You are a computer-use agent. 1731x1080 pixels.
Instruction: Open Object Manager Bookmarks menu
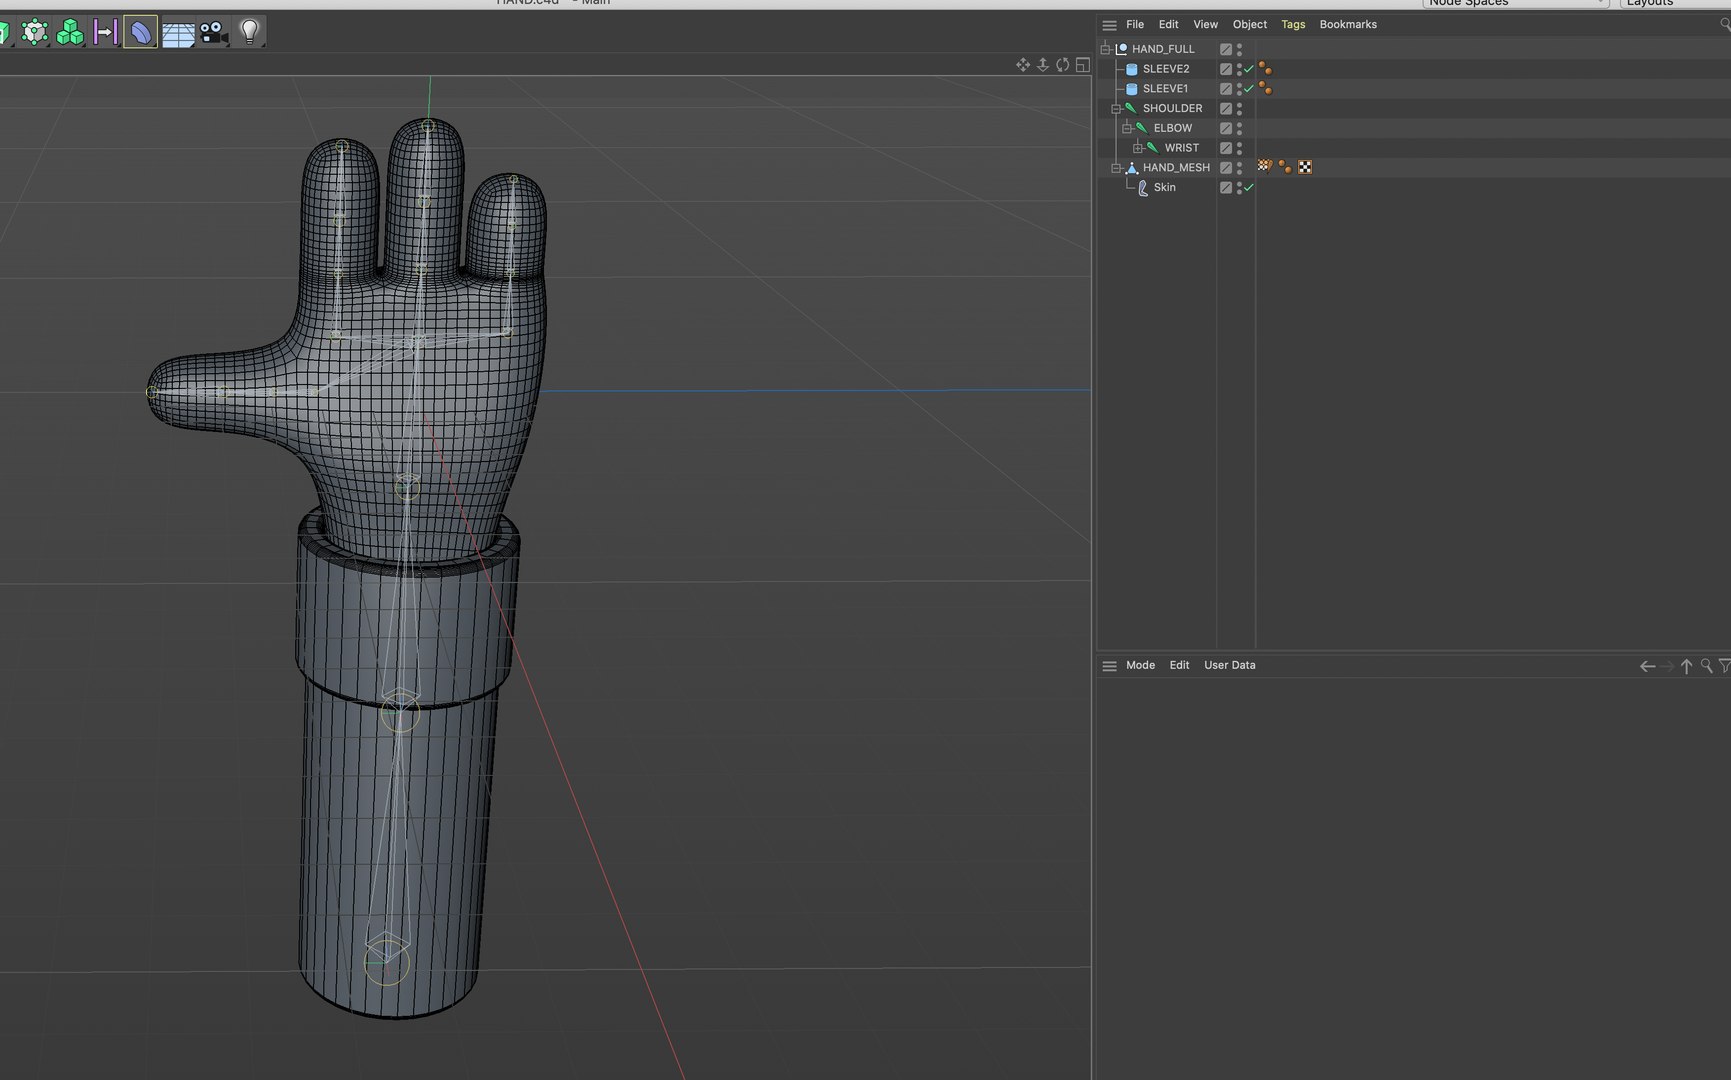click(x=1348, y=25)
